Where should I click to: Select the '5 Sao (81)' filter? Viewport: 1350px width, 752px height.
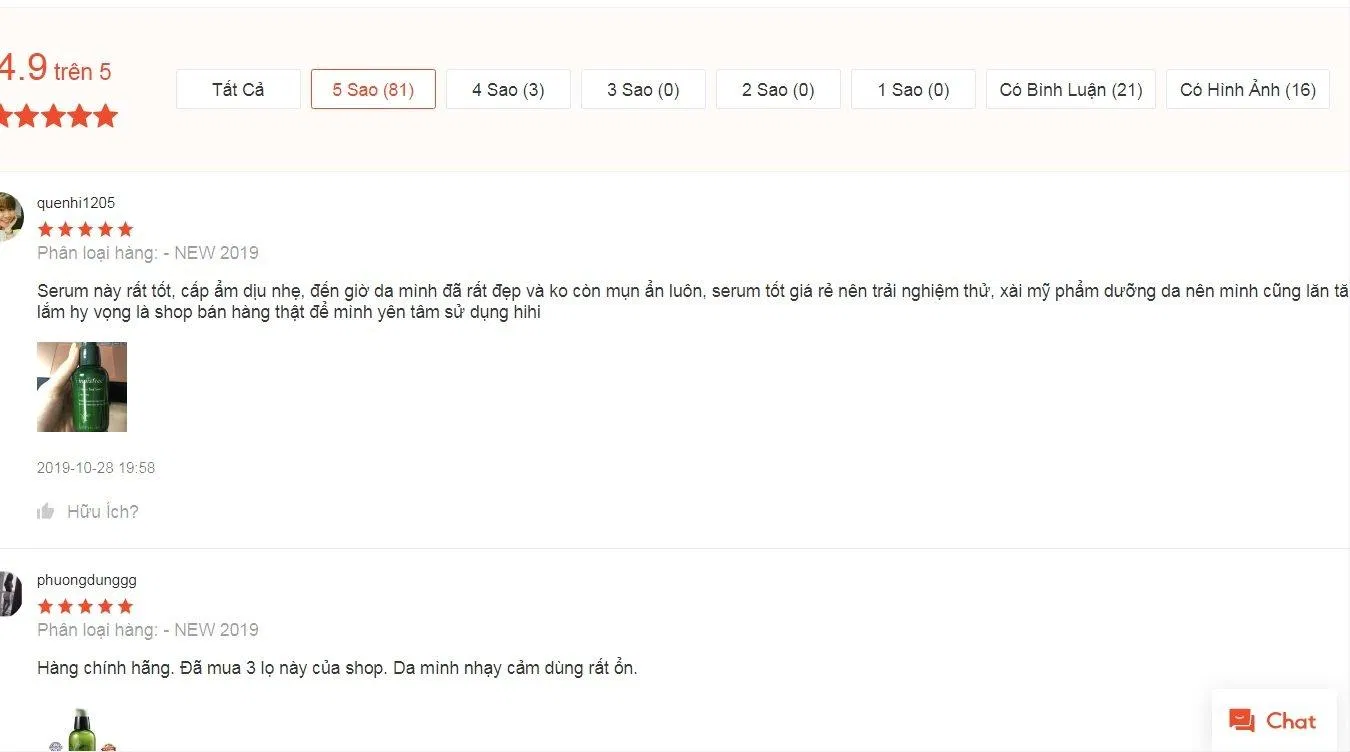[x=373, y=89]
